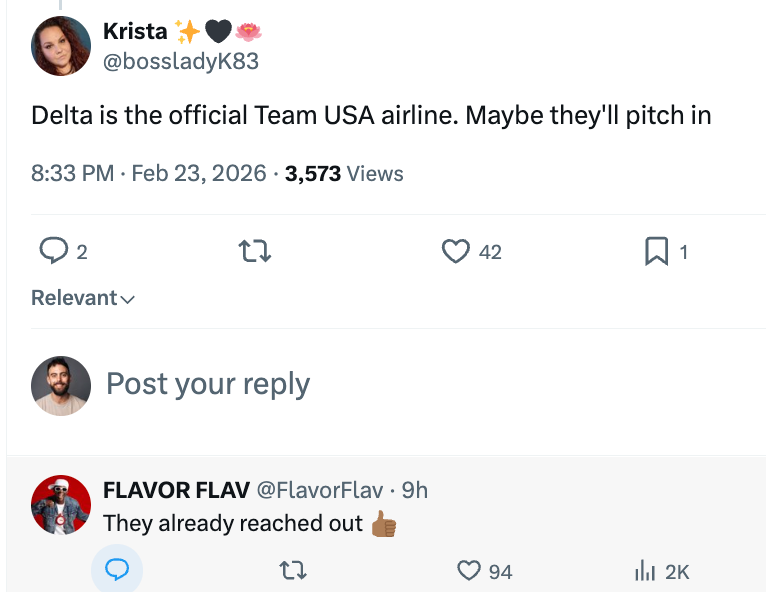Click the FLAVOR FLAV display name
Viewport: 766px width, 592px height.
[177, 490]
